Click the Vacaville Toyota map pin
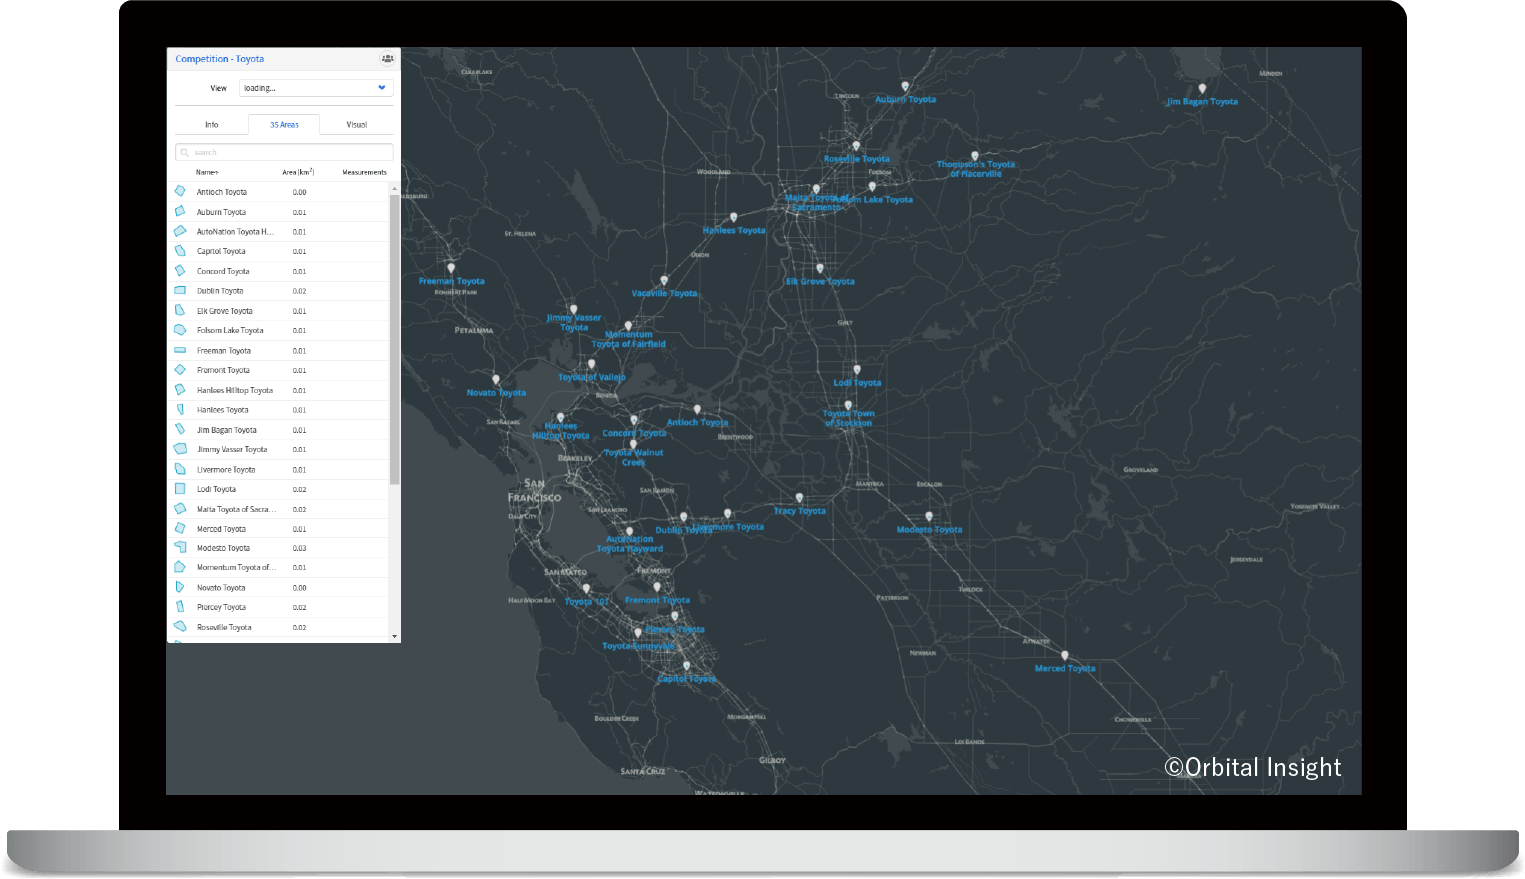 pos(664,281)
